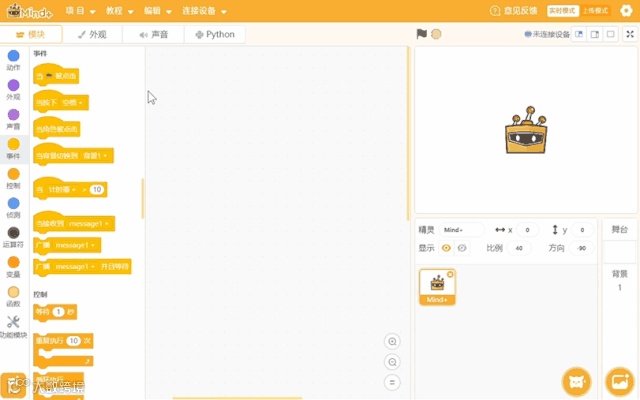Image resolution: width=640 pixels, height=400 pixels.
Task: Click 当角色被点击 block
Action: pos(56,129)
